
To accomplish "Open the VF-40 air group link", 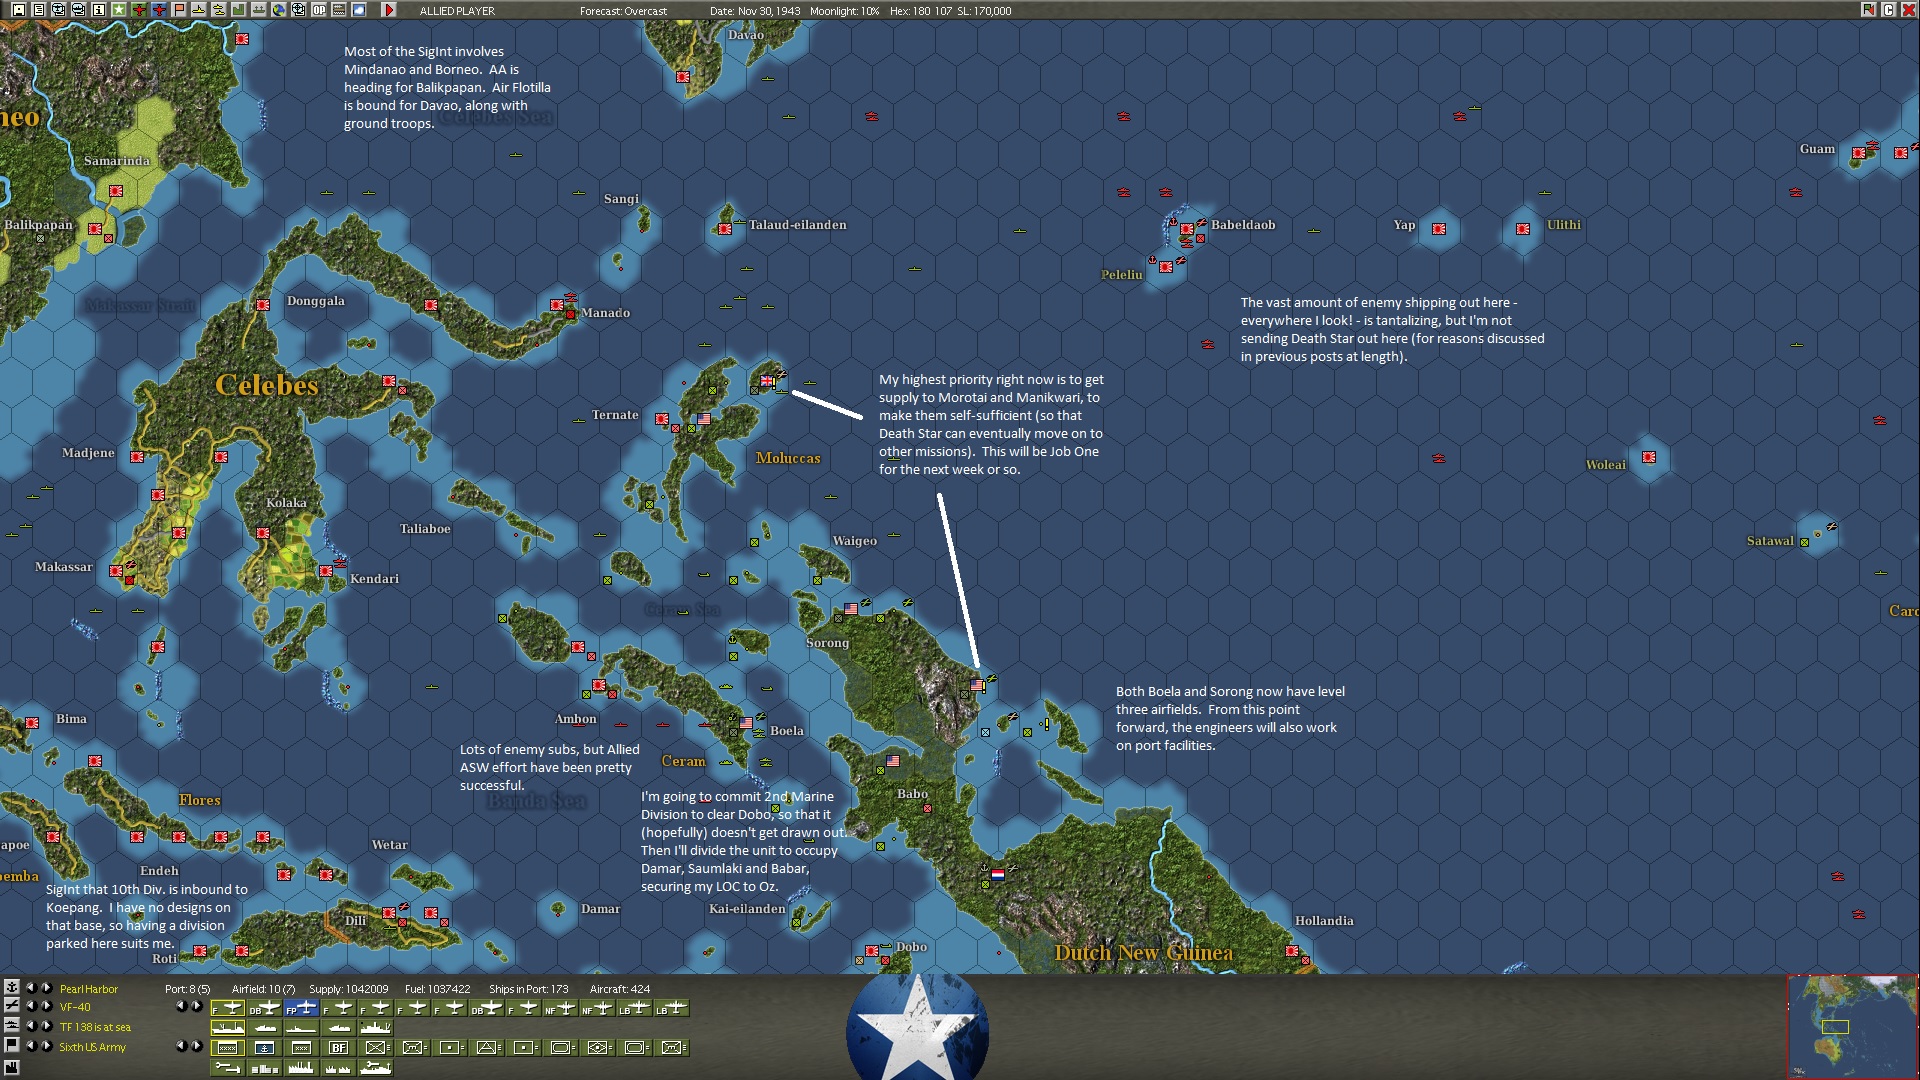I will (75, 1007).
